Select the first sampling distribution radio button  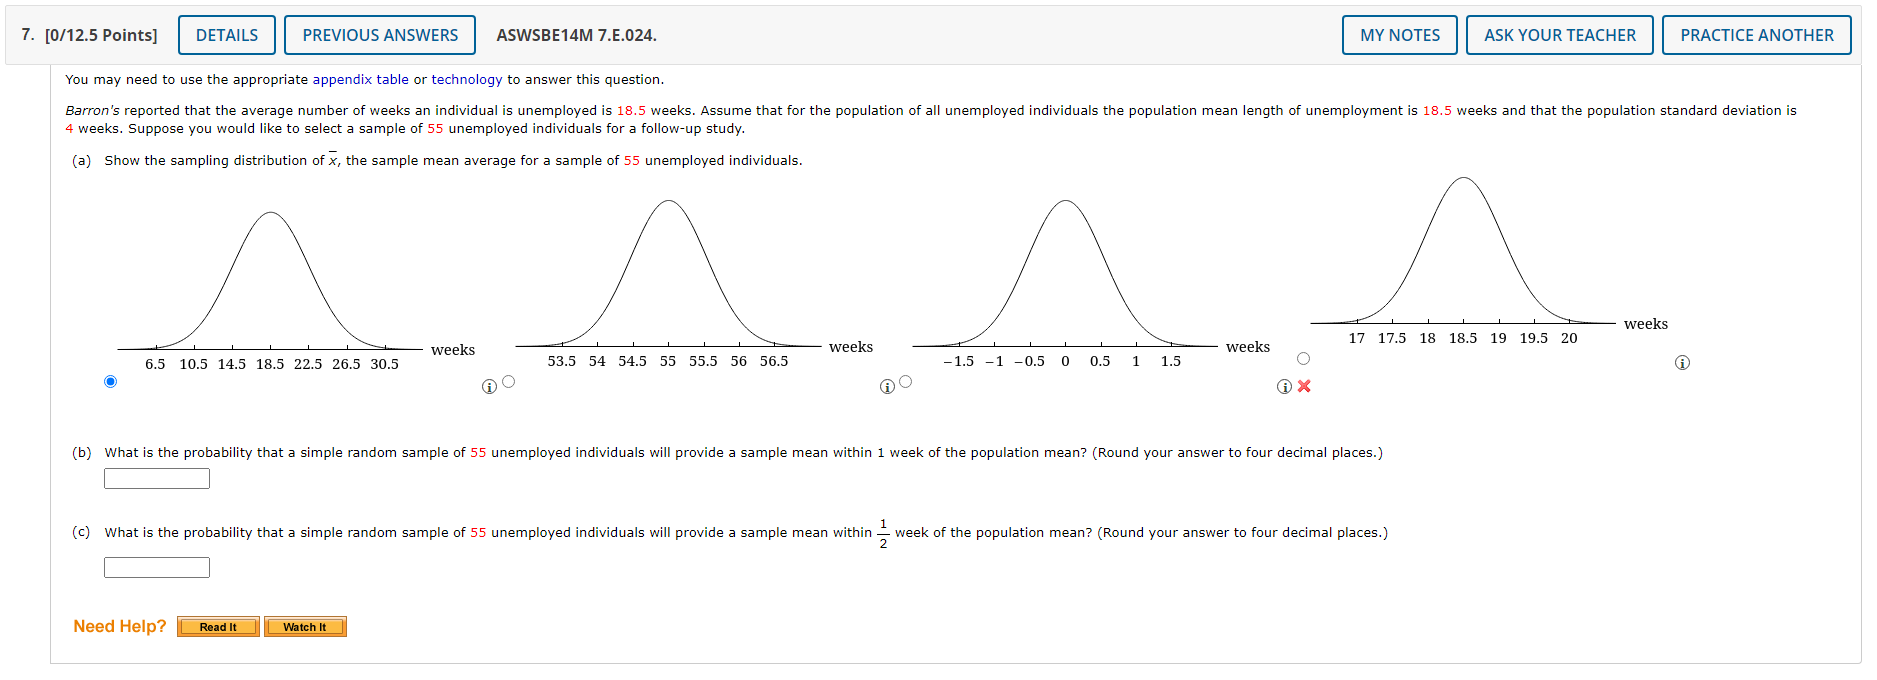point(111,381)
